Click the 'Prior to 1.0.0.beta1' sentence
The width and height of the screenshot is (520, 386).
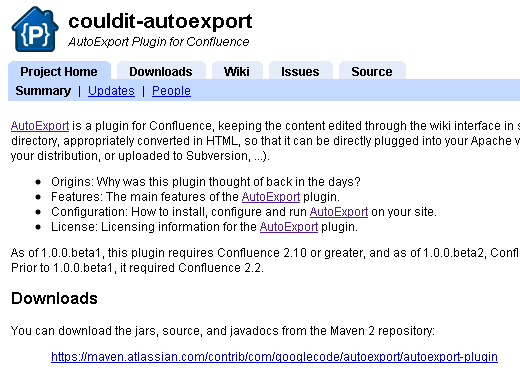(137, 268)
